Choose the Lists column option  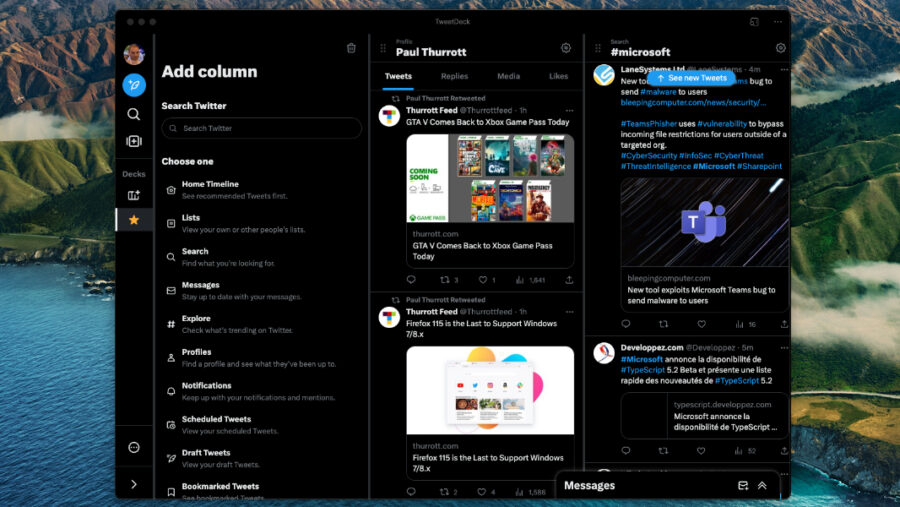tap(262, 223)
